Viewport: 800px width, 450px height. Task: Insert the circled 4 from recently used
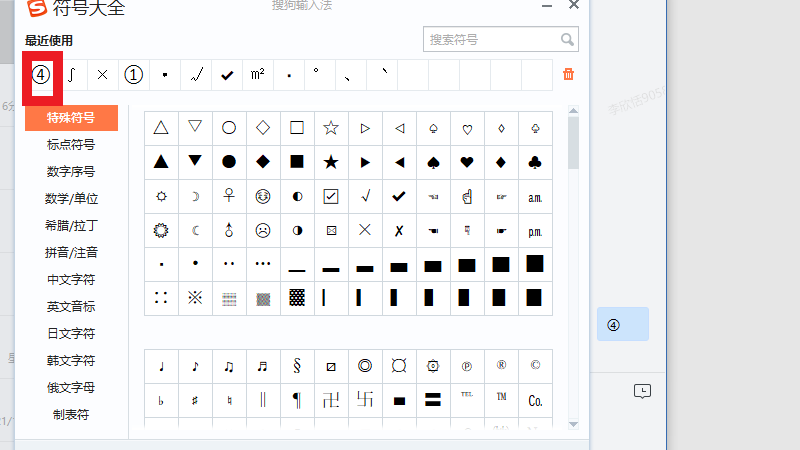pyautogui.click(x=41, y=74)
